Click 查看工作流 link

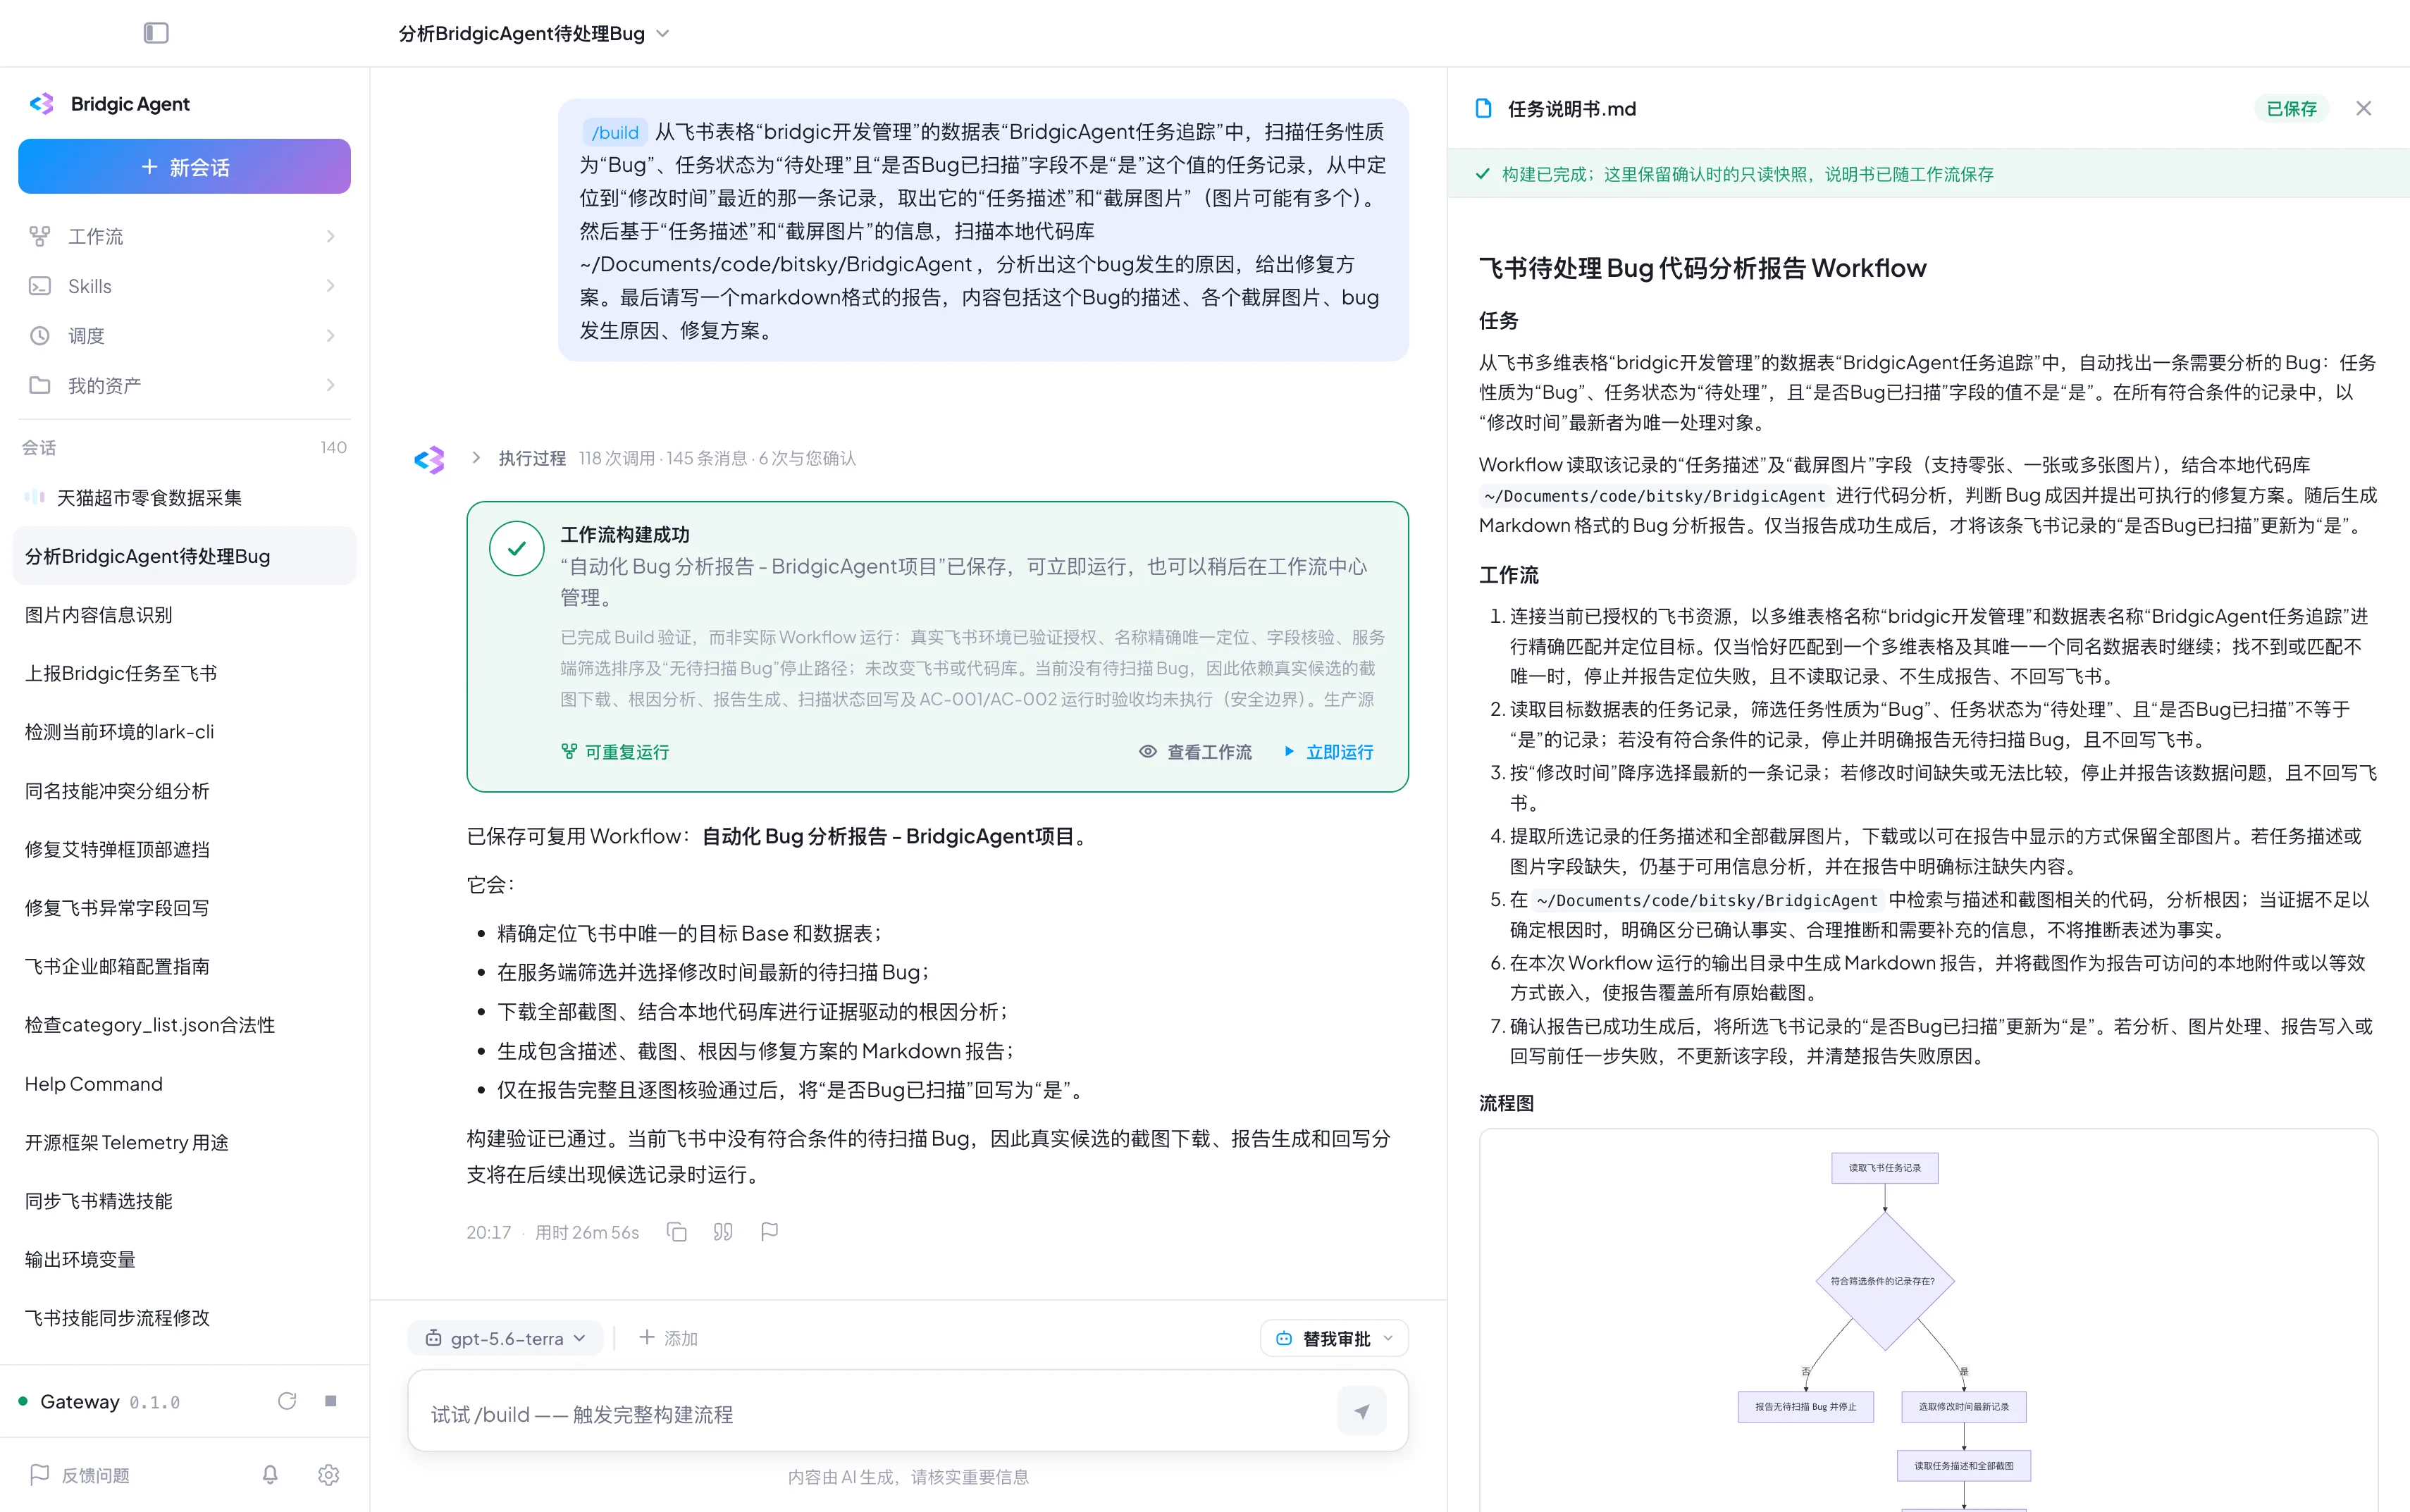[1195, 751]
